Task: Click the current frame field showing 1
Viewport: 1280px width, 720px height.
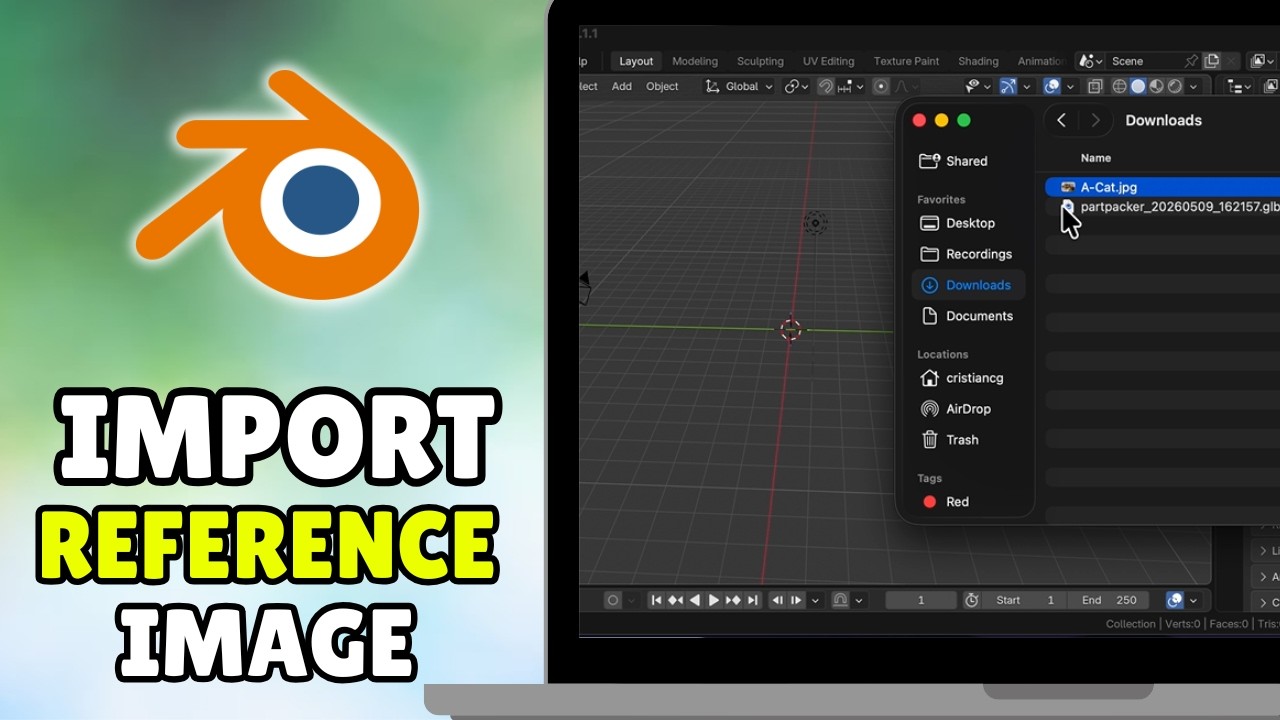Action: [921, 600]
